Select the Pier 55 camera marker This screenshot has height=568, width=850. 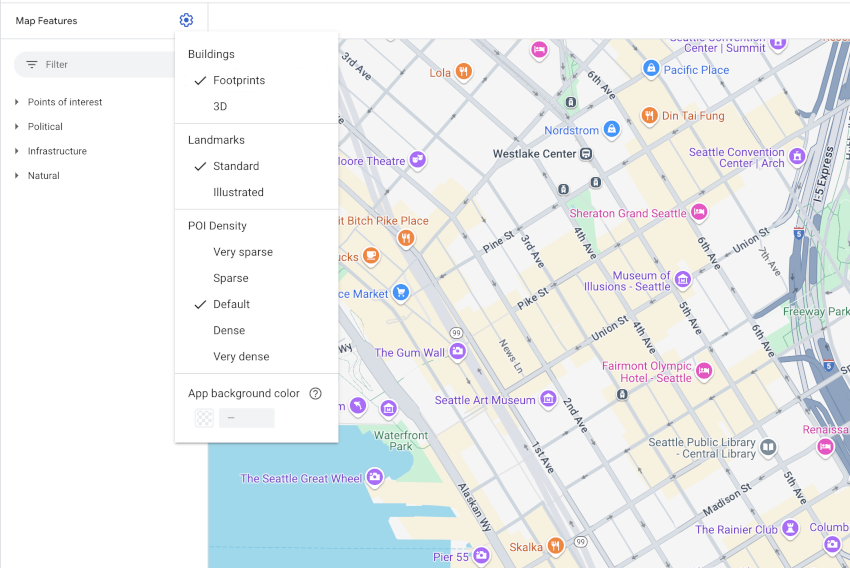481,556
